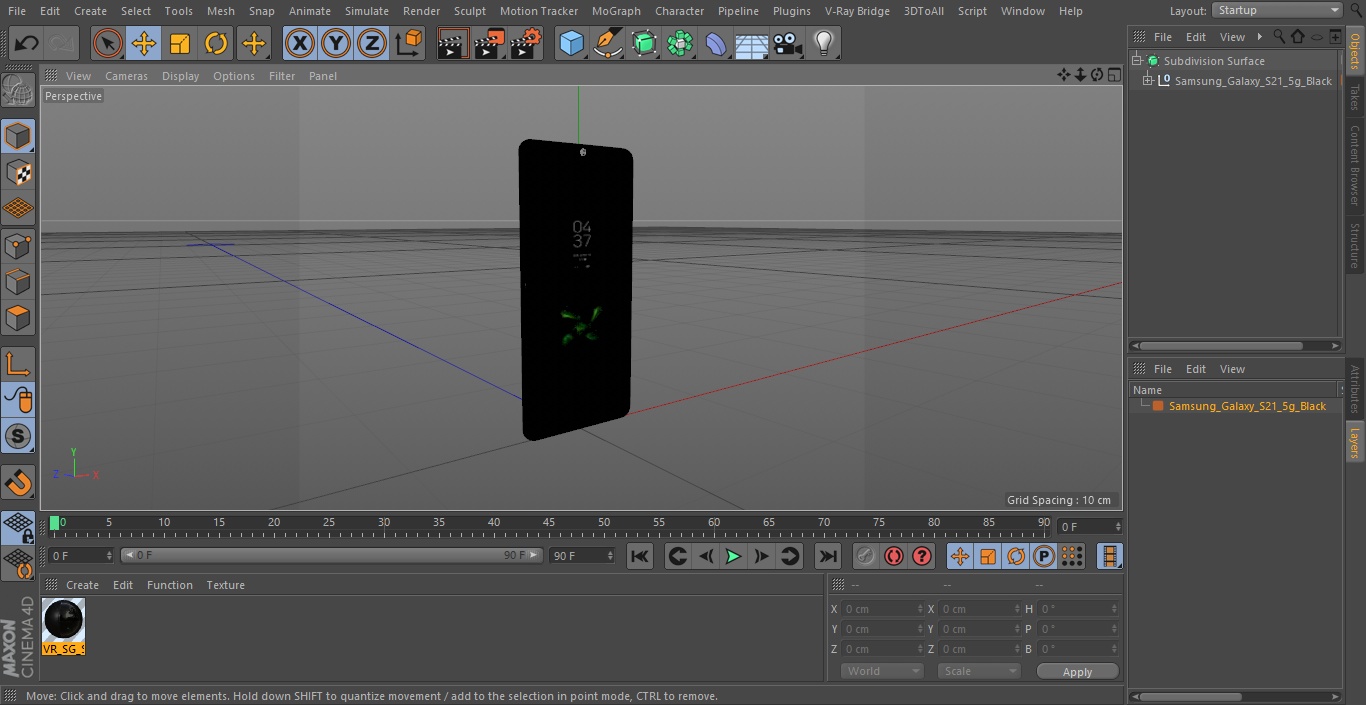Open viewport Cameras menu
Screen dimensions: 1366x705
click(126, 76)
